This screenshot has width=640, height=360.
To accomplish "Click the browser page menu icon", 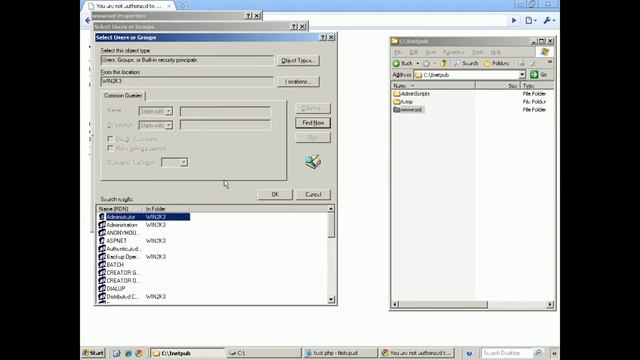I will point(531,20).
